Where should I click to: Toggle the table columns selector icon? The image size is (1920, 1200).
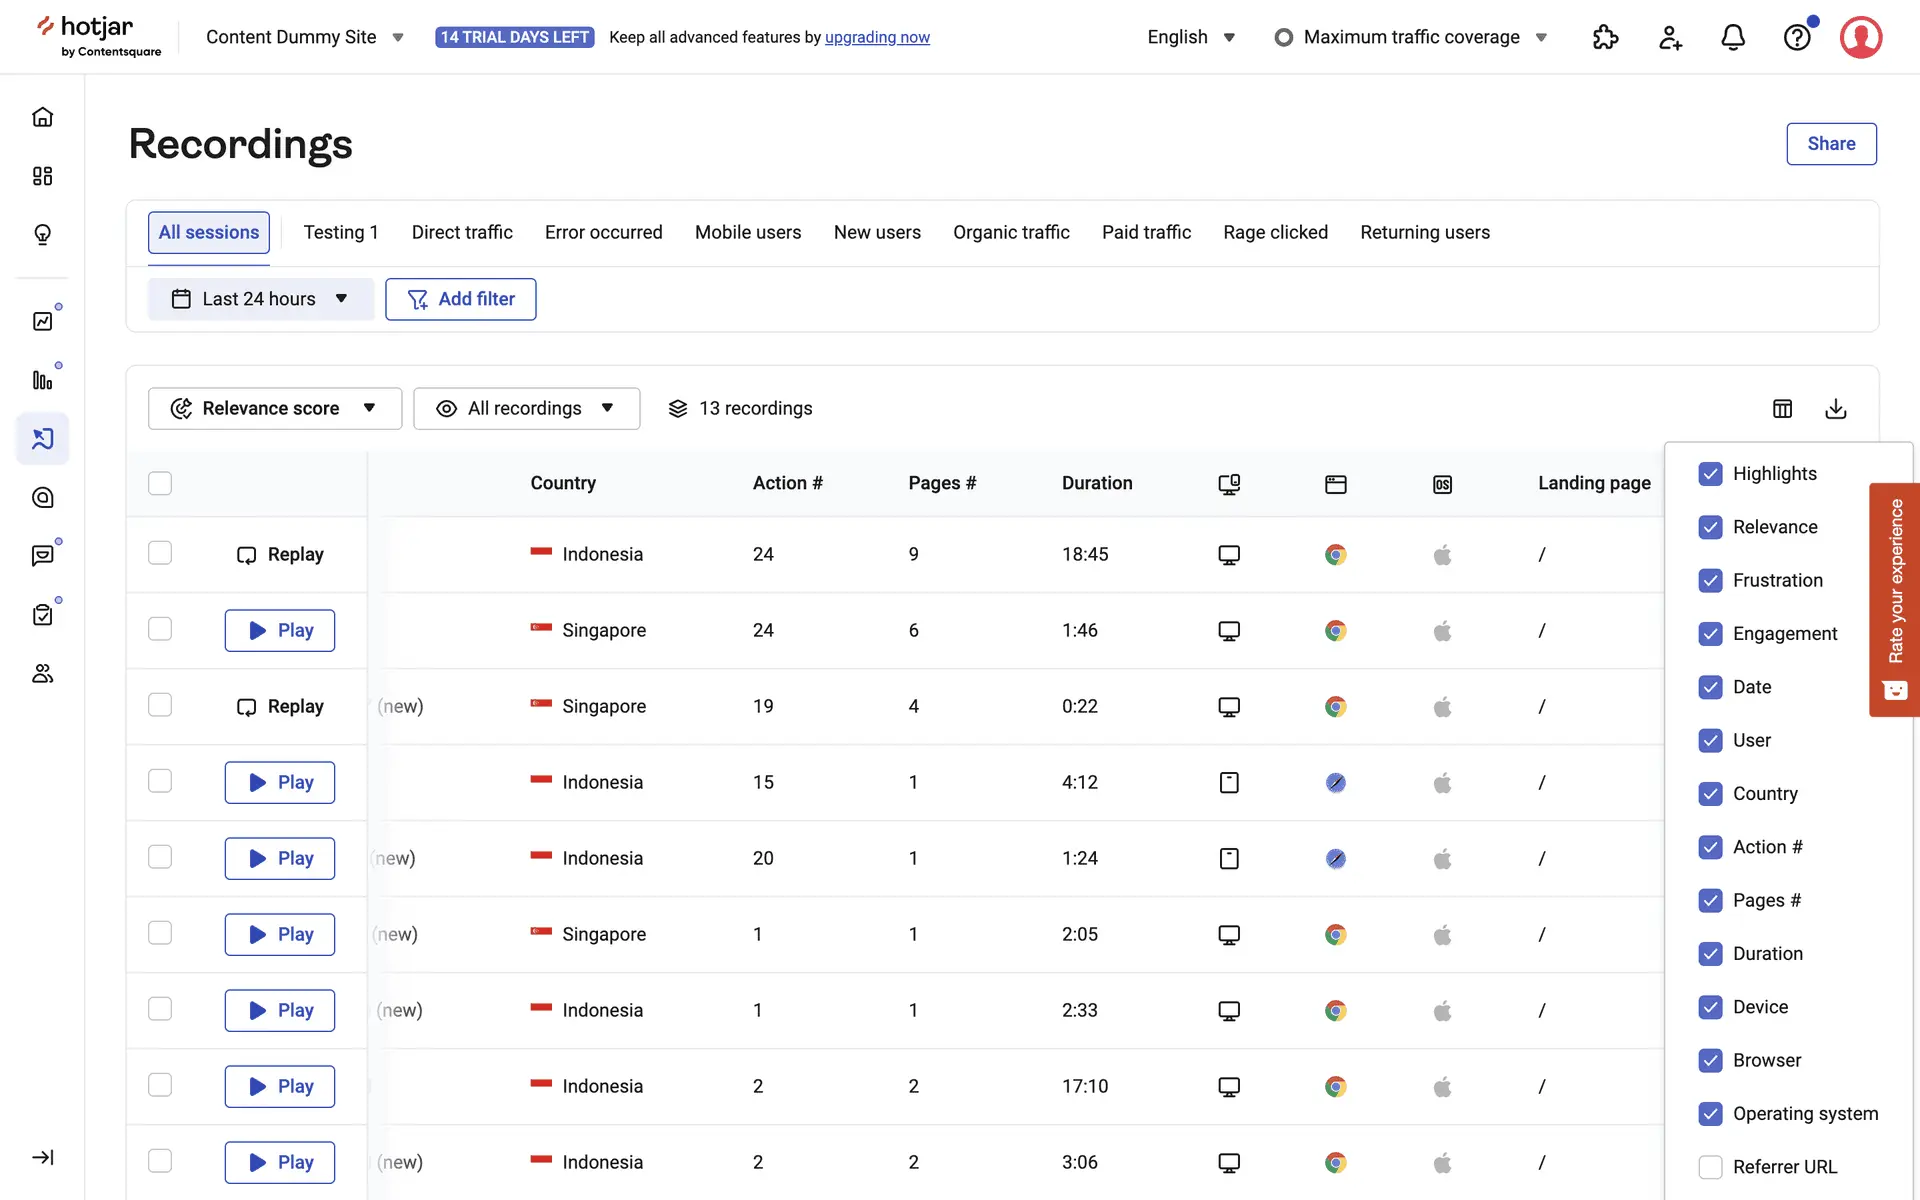click(x=1782, y=408)
